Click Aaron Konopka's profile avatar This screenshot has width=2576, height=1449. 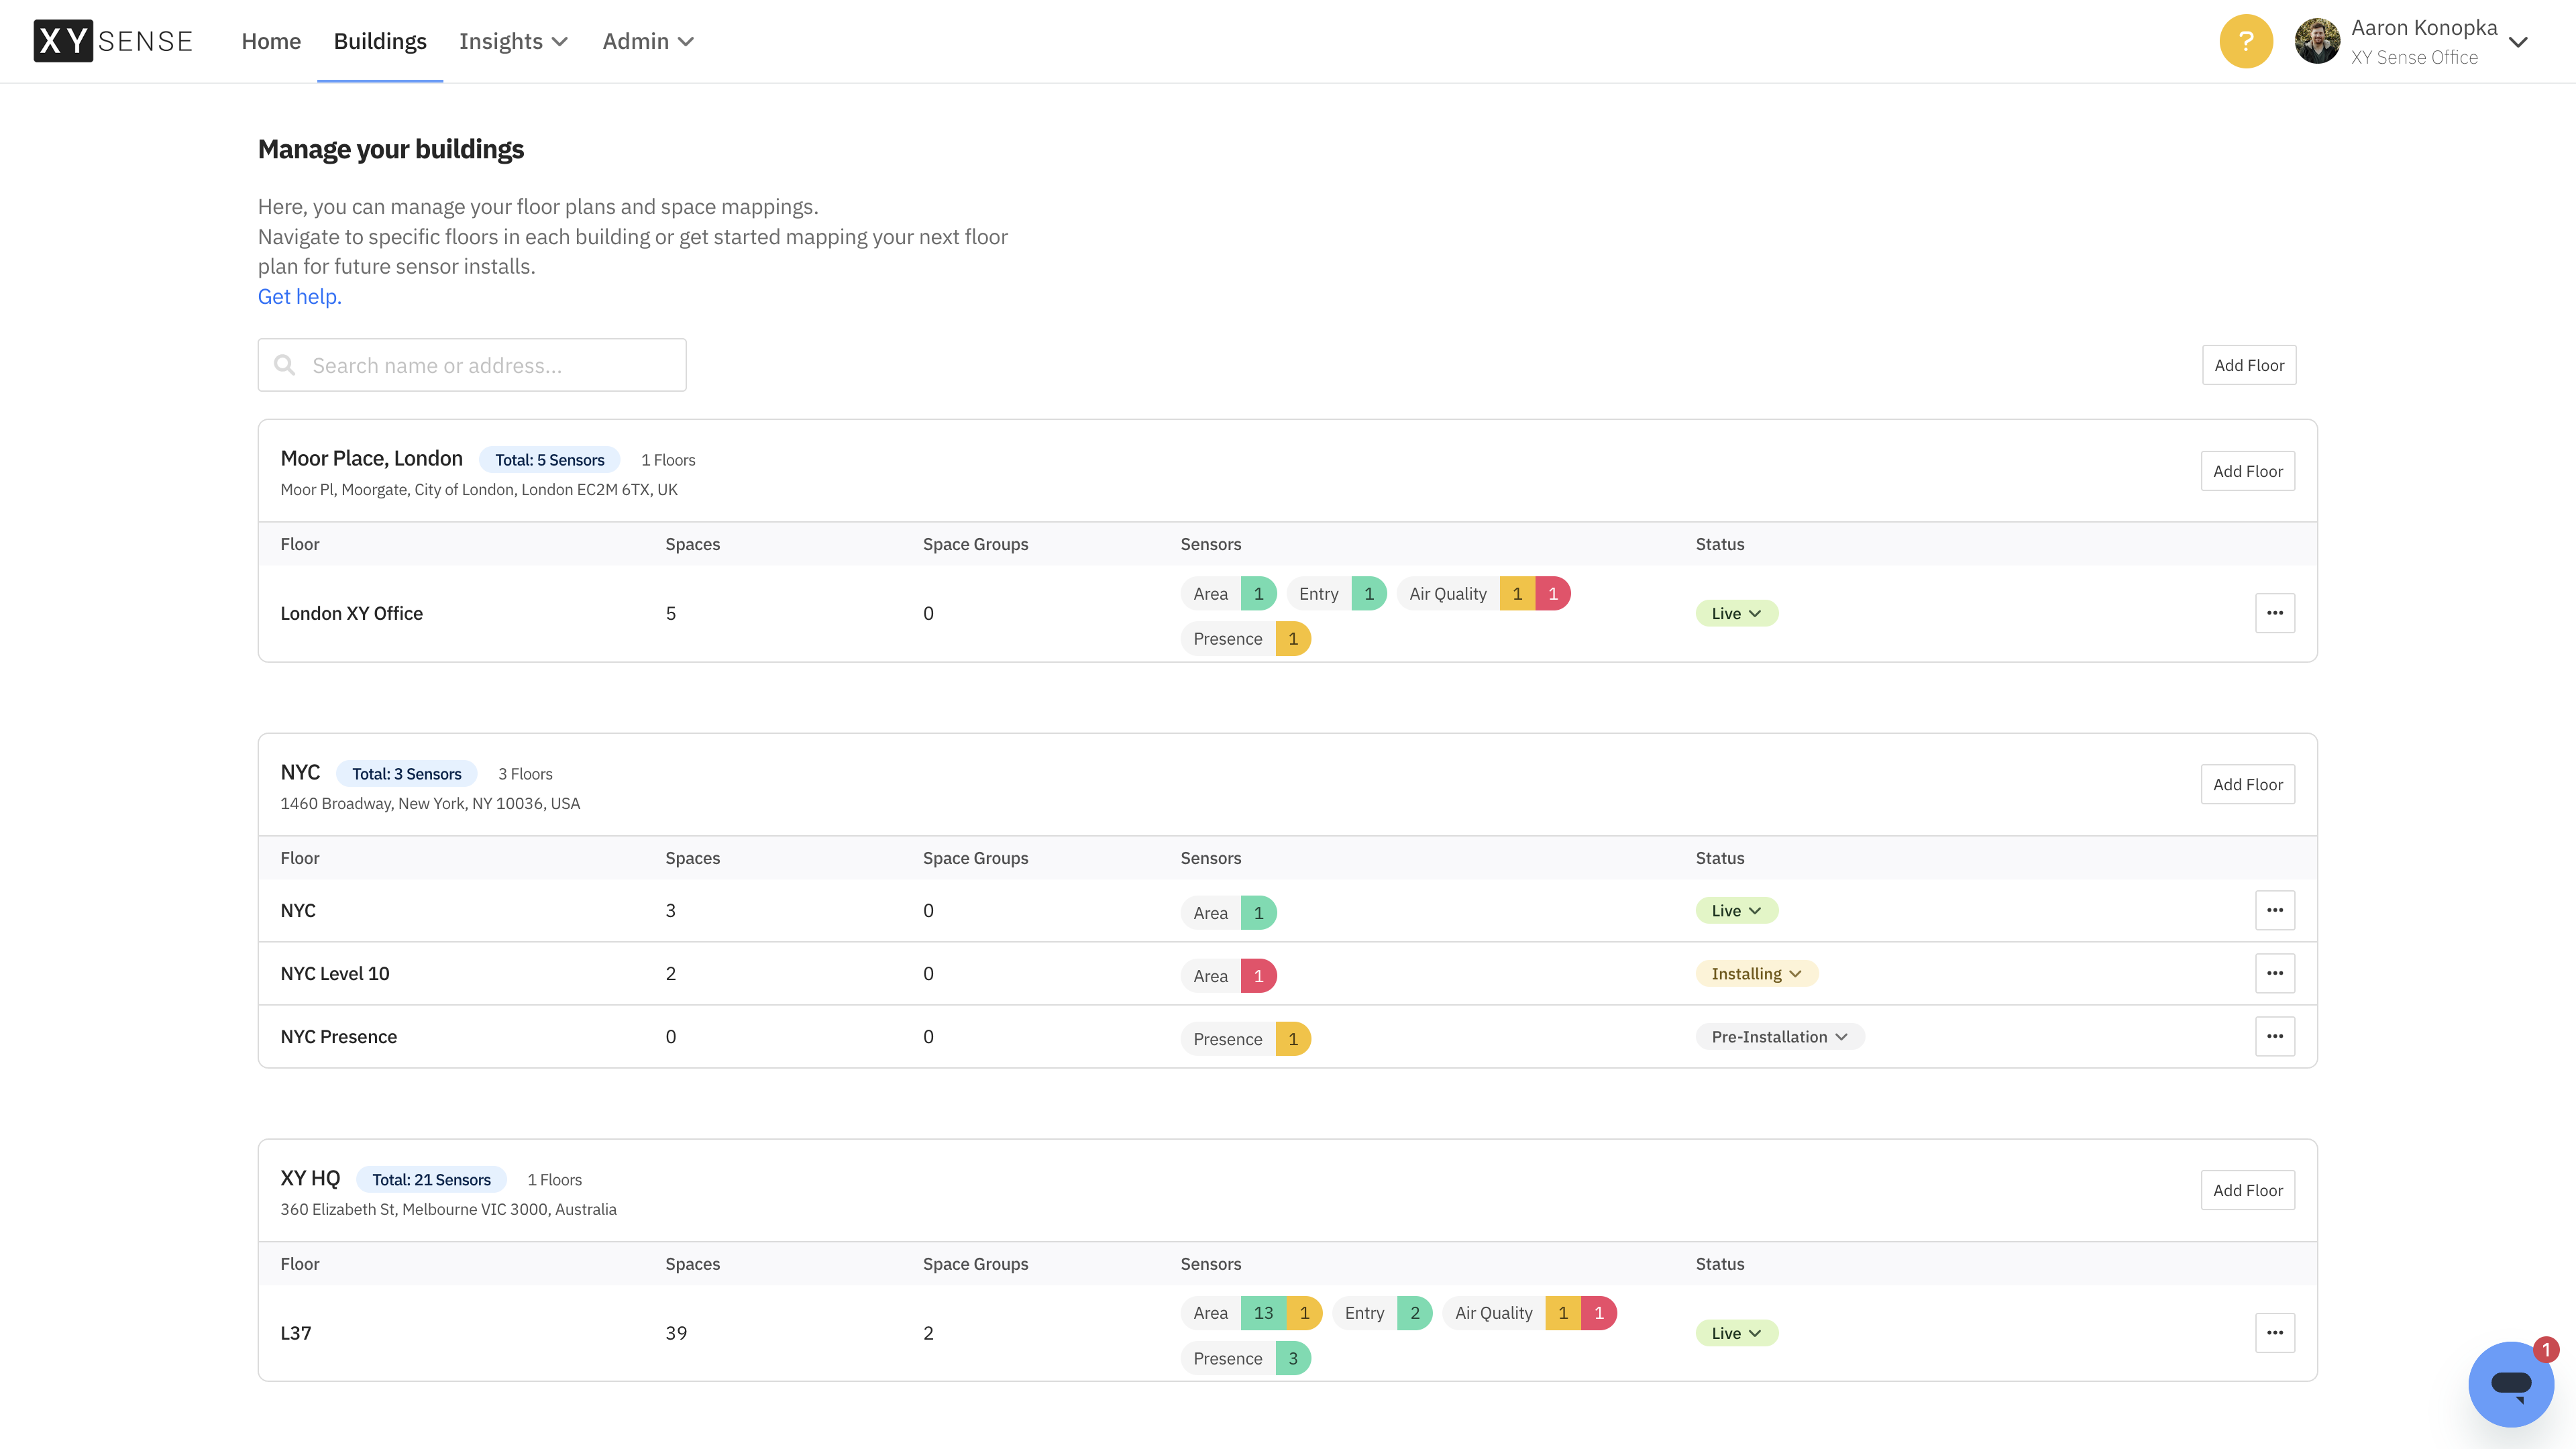2317,41
